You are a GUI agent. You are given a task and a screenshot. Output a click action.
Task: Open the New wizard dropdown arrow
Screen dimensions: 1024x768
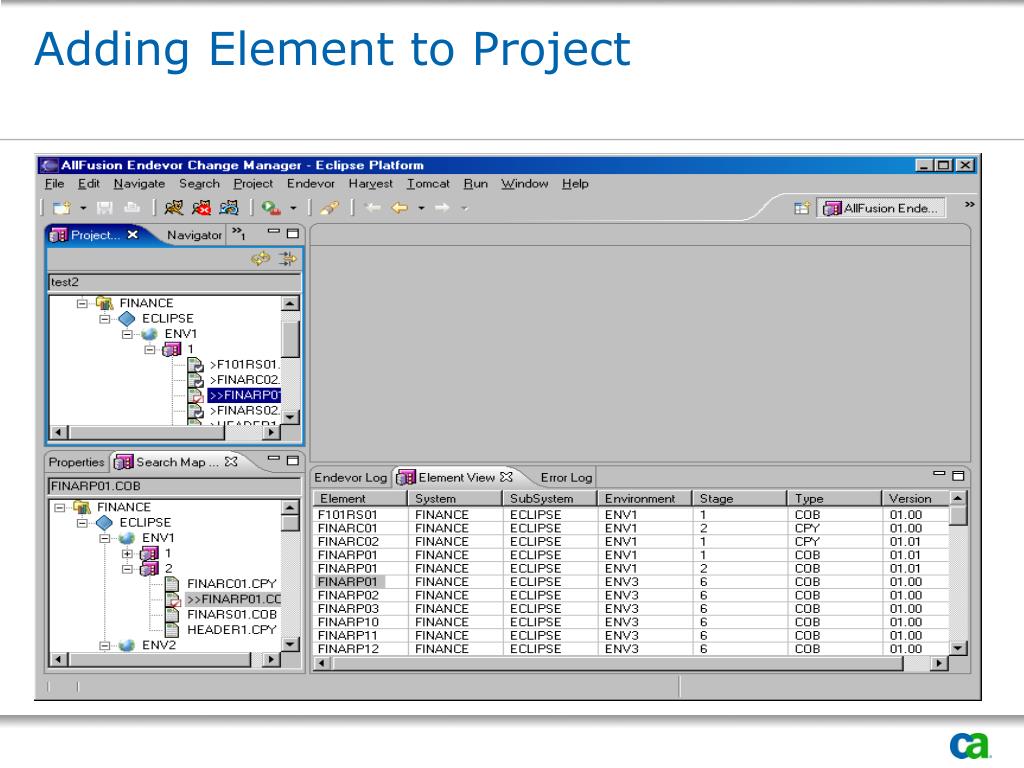[83, 208]
